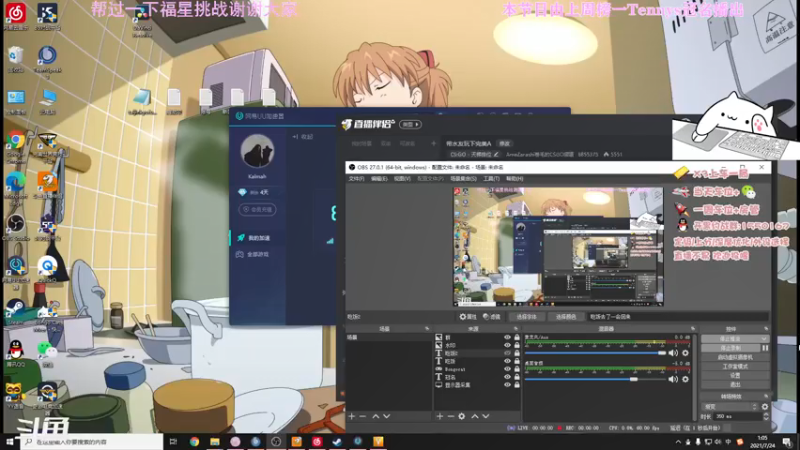Pause recording with the pause icon
The height and width of the screenshot is (450, 800).
765,348
